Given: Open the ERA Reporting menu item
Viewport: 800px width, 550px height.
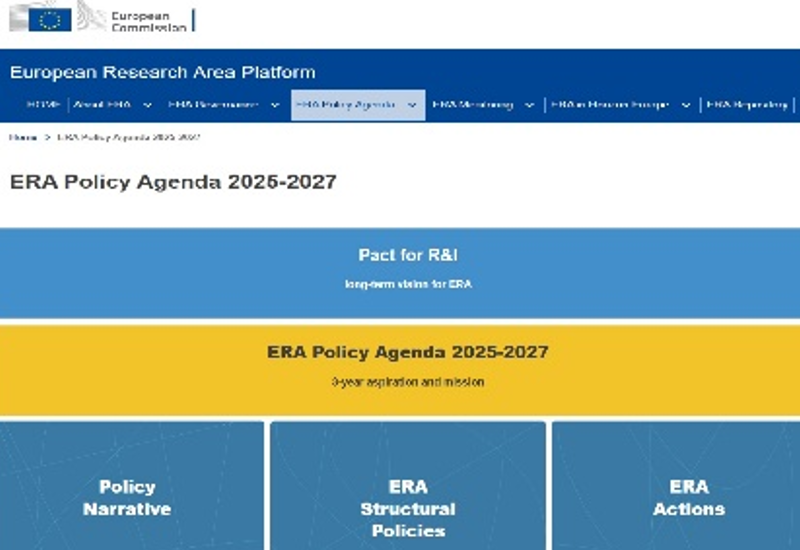Looking at the screenshot, I should [747, 105].
